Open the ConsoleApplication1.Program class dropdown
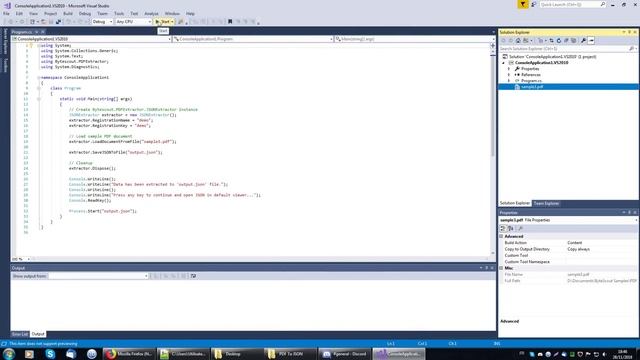 [253, 39]
